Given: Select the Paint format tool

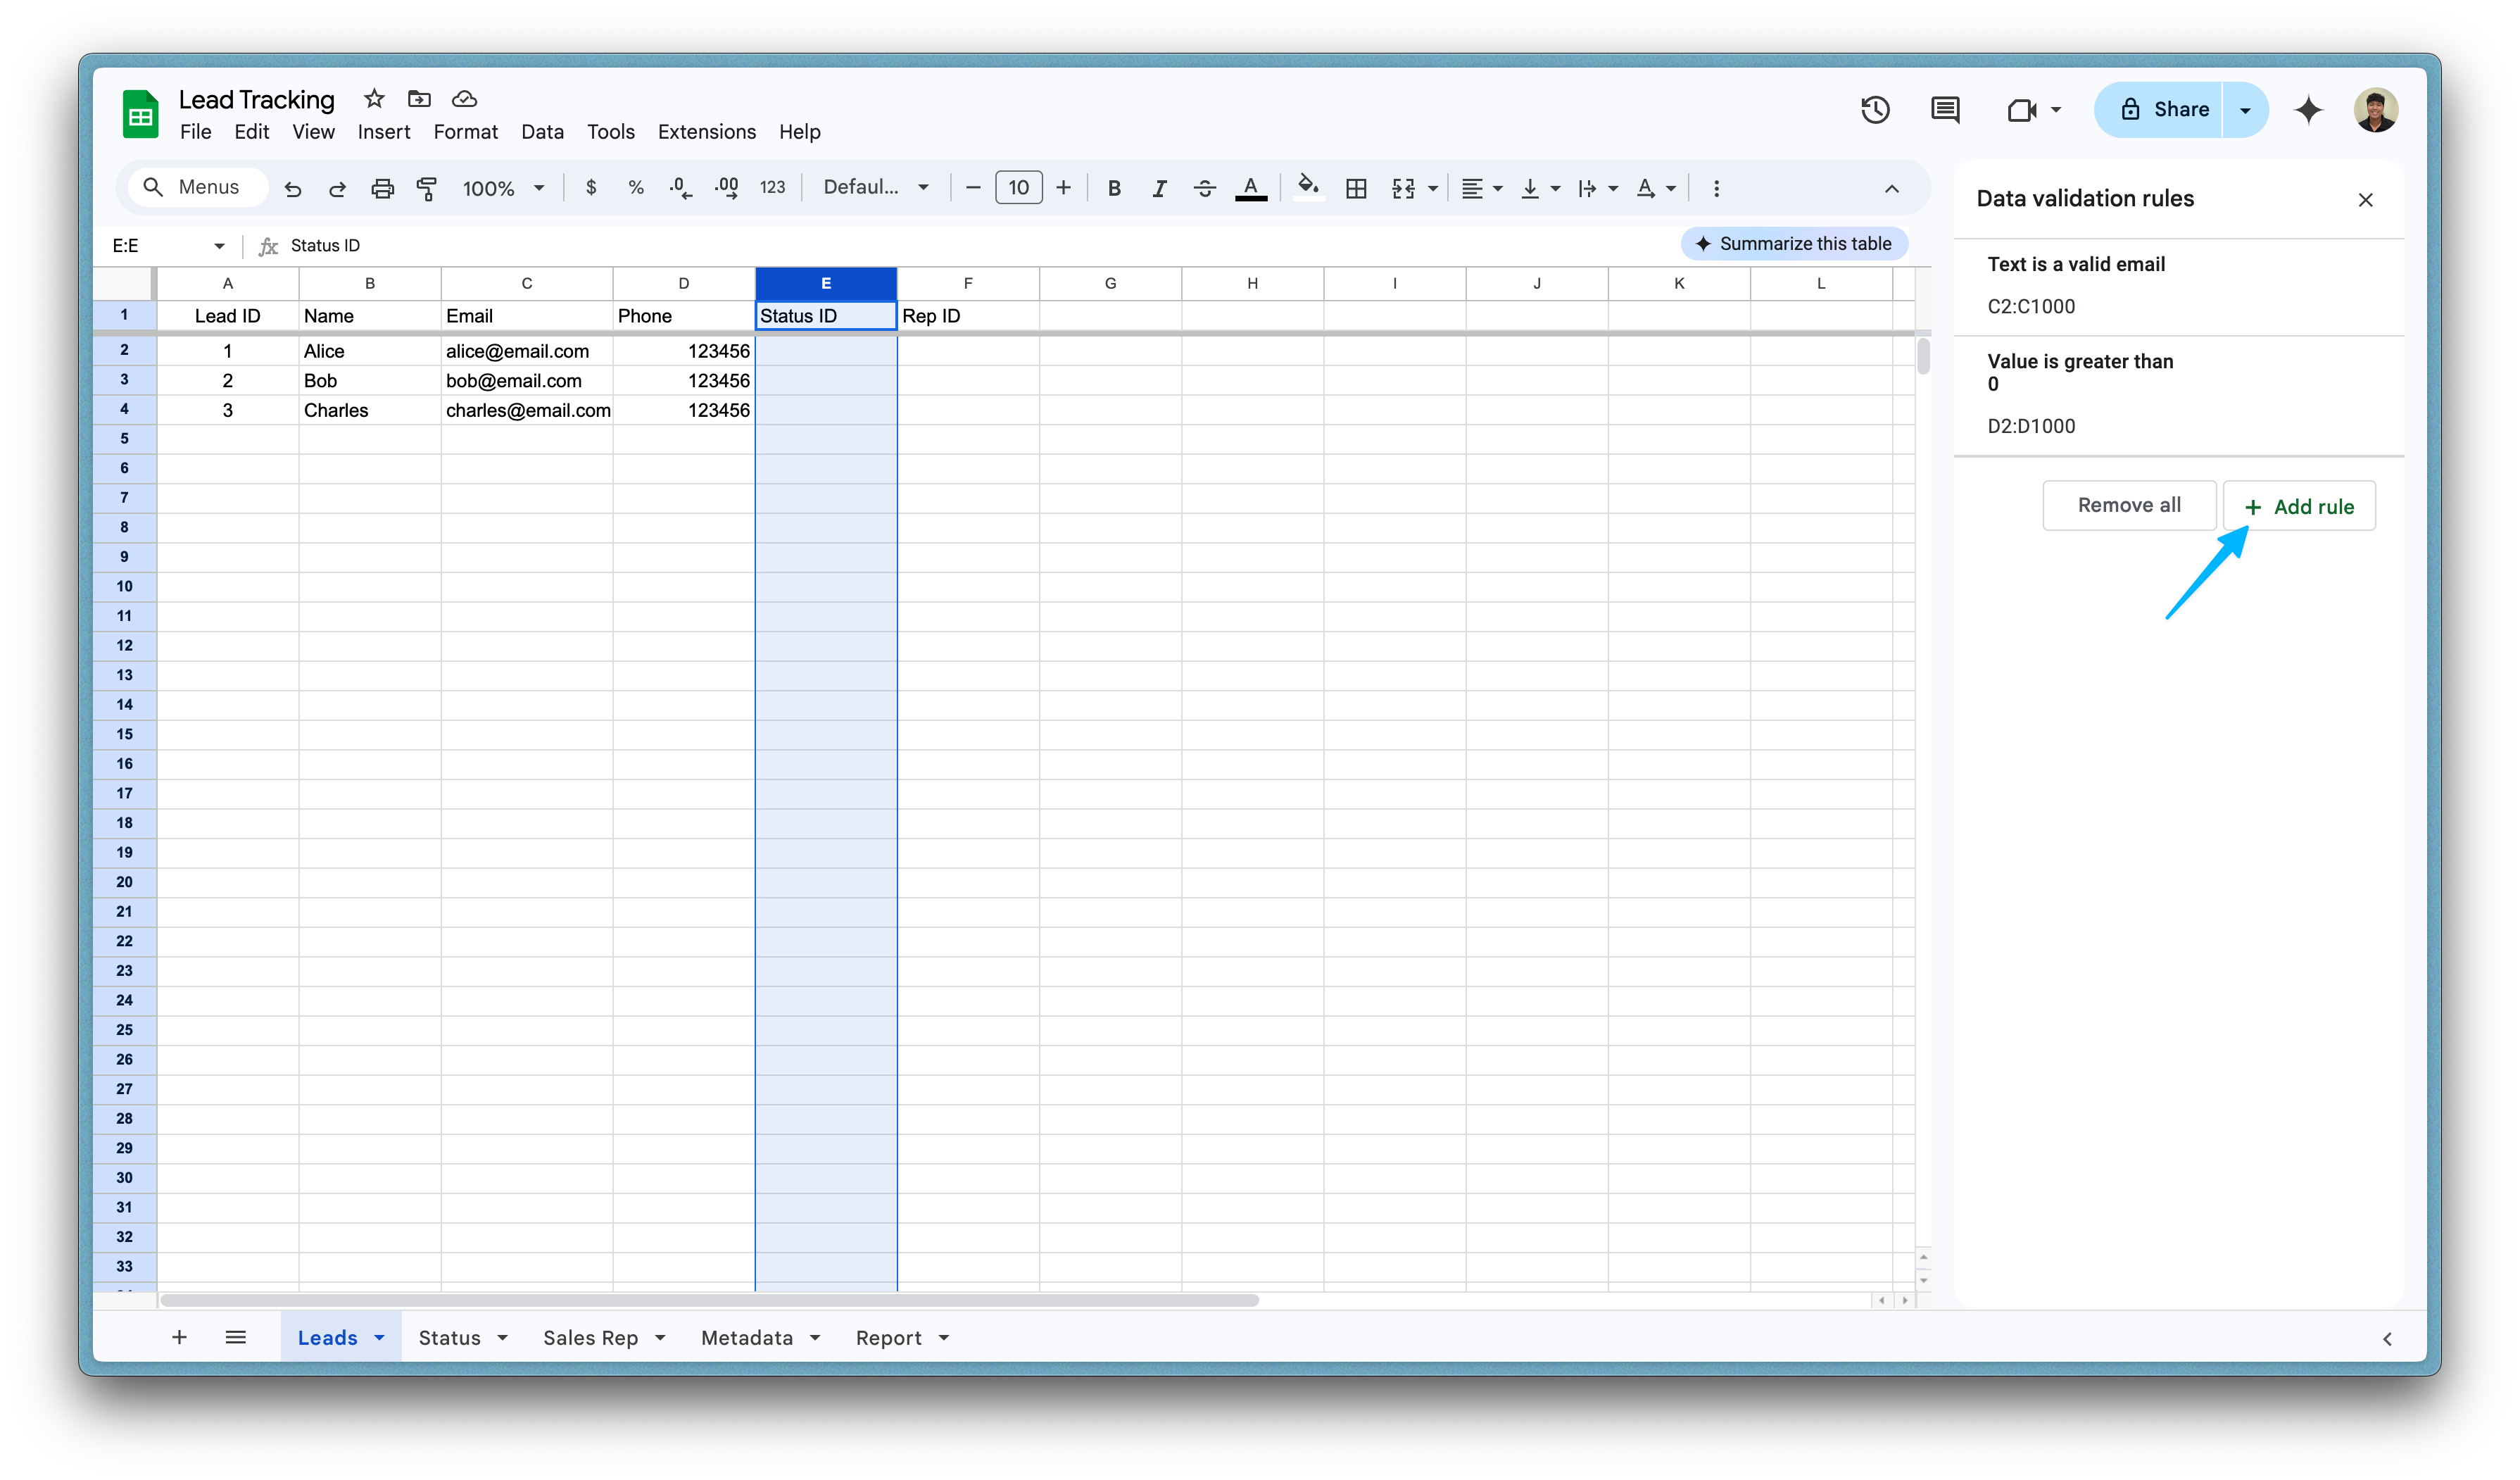Looking at the screenshot, I should (427, 188).
